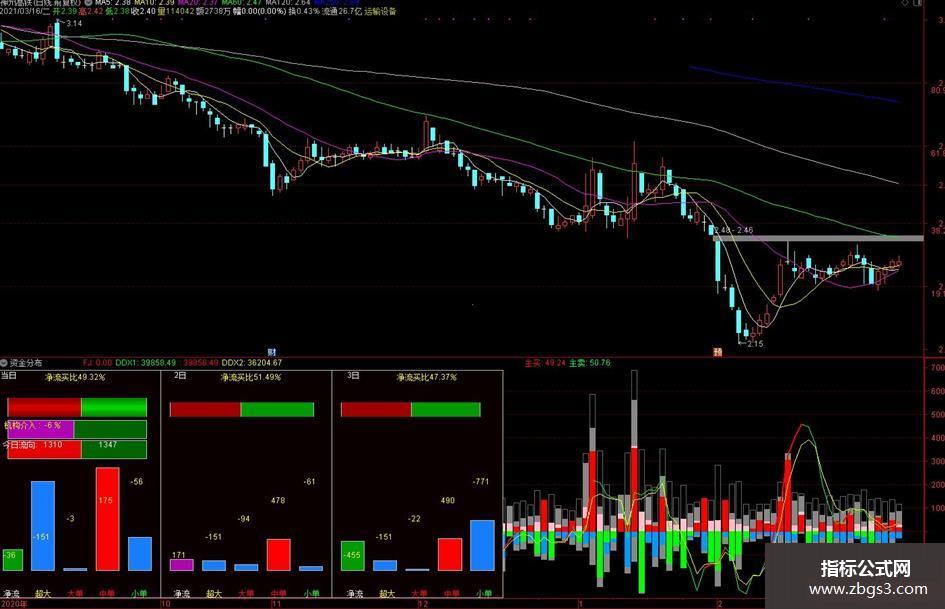Expand the 资金分布 indicator dropdown icon
This screenshot has width=945, height=609.
click(x=4, y=363)
